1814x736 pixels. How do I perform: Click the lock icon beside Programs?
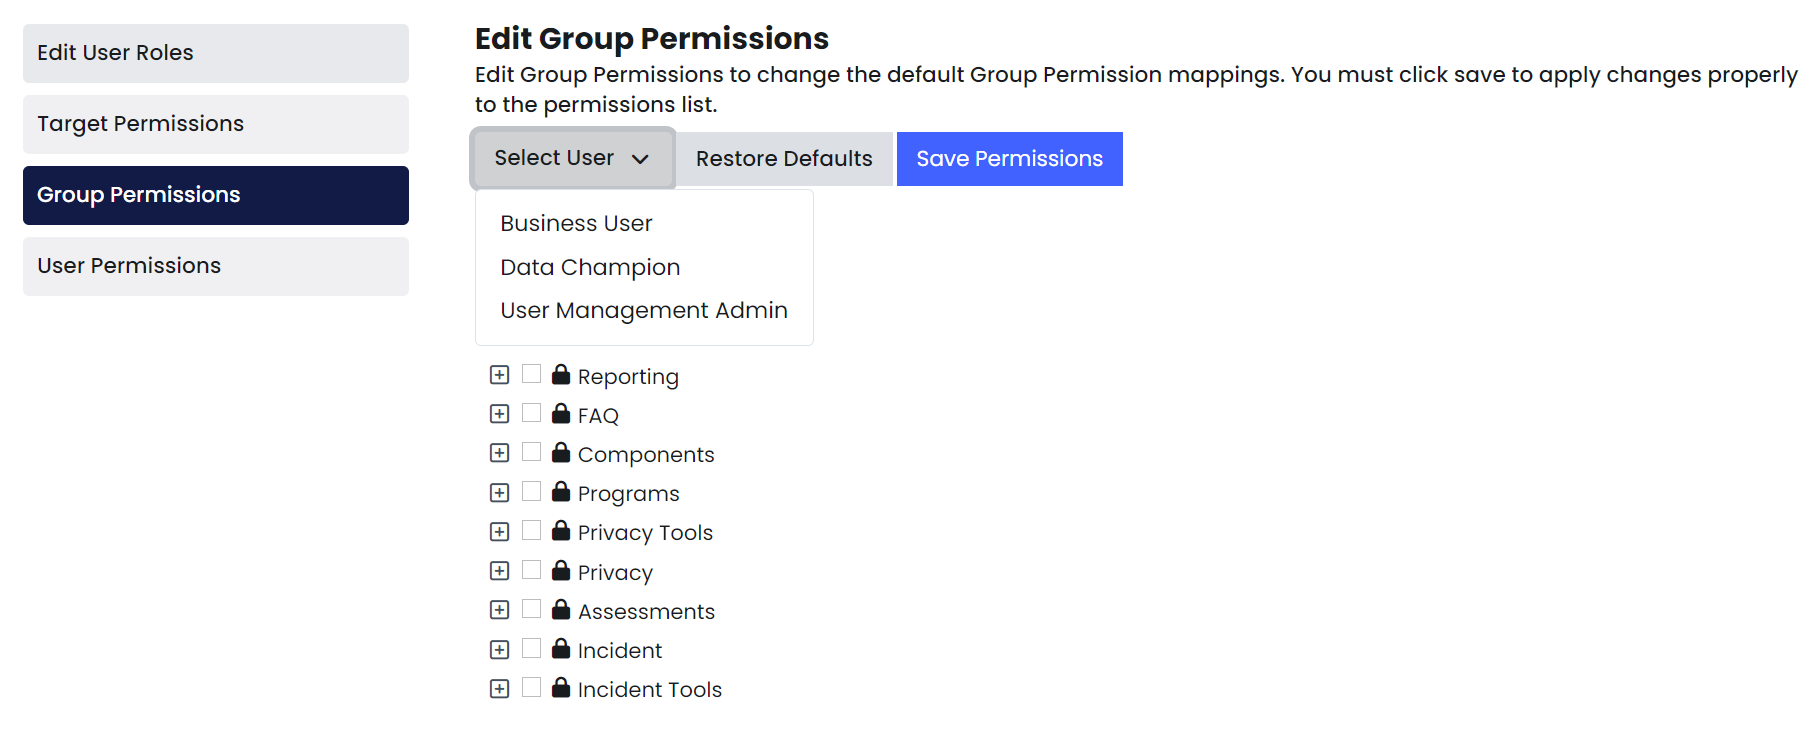pos(561,492)
